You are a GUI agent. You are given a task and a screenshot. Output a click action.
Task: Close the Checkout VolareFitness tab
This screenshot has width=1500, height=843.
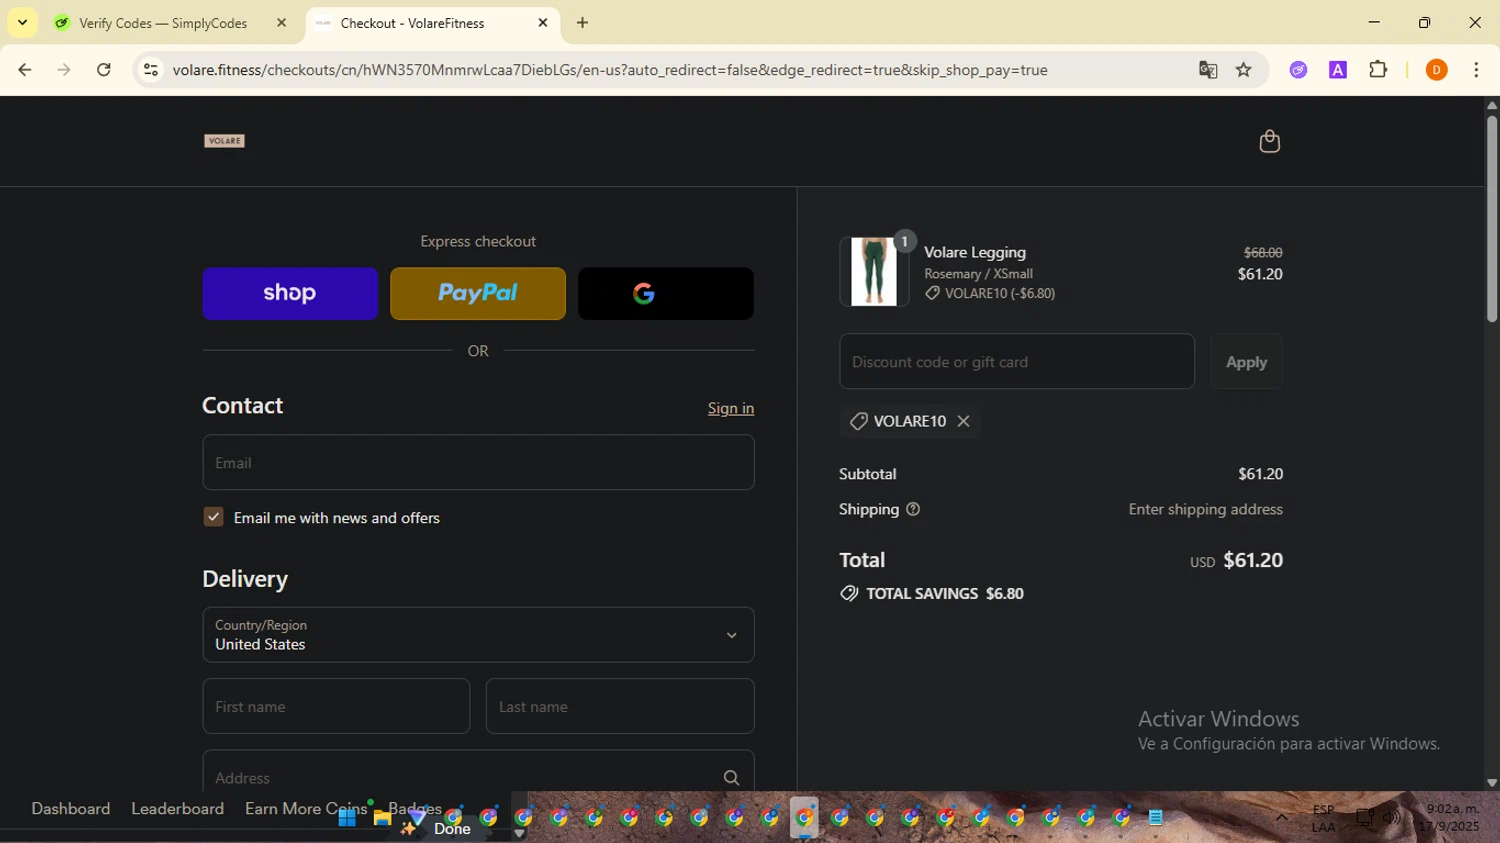click(543, 23)
